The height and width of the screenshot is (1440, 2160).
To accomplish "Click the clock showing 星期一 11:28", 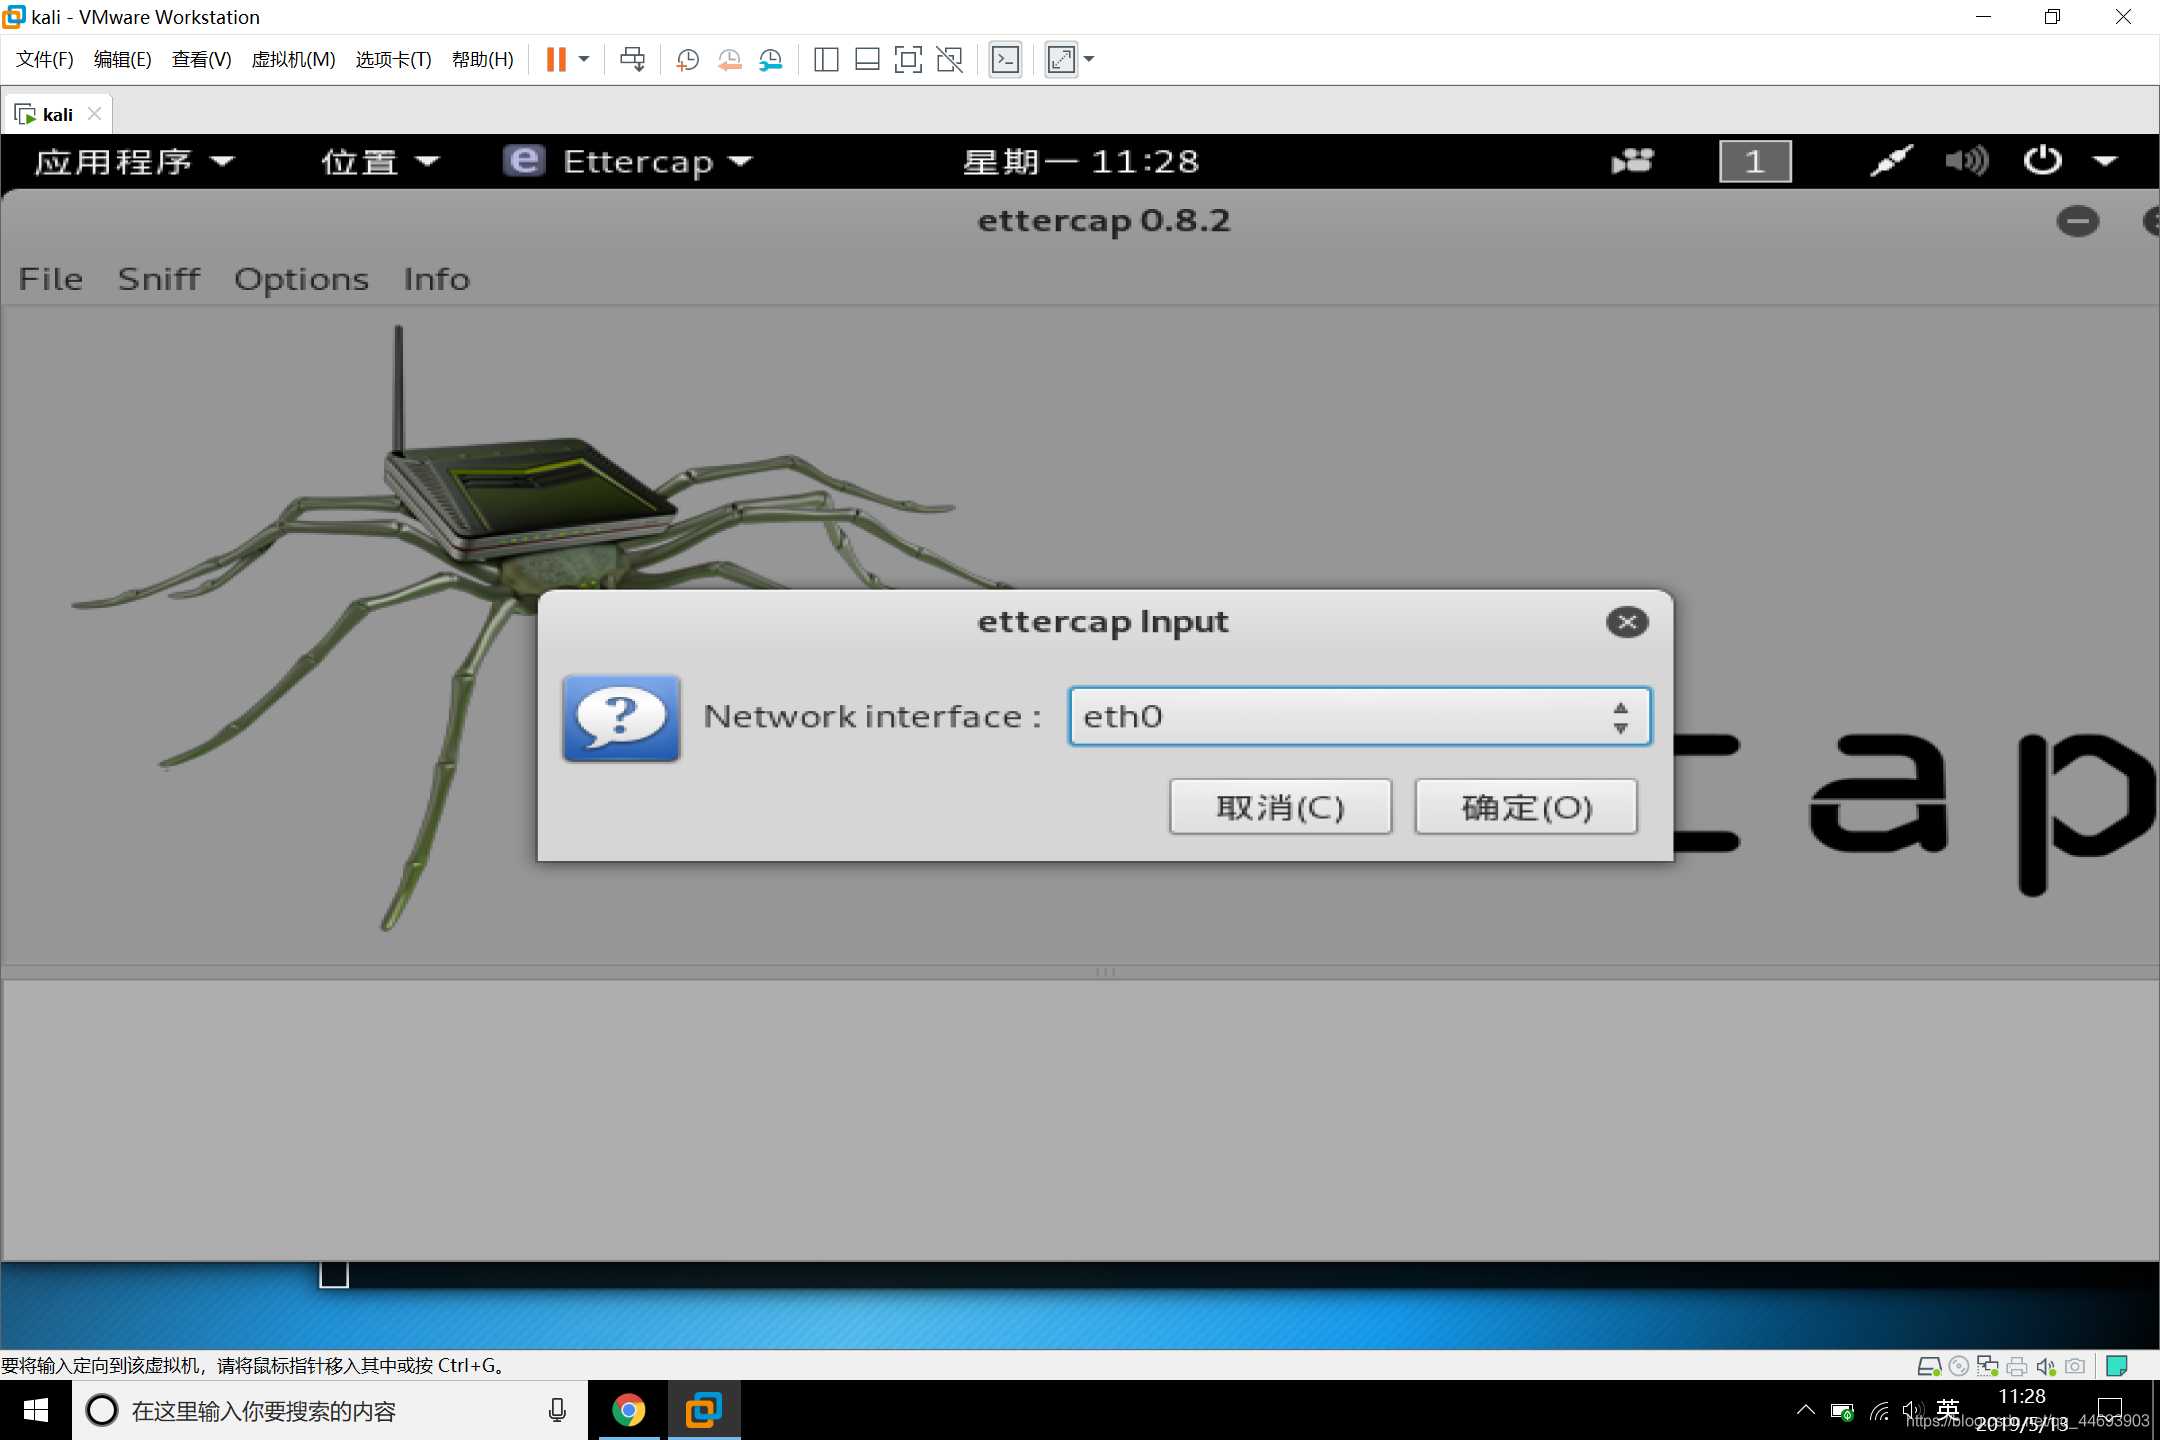I will click(x=1080, y=161).
